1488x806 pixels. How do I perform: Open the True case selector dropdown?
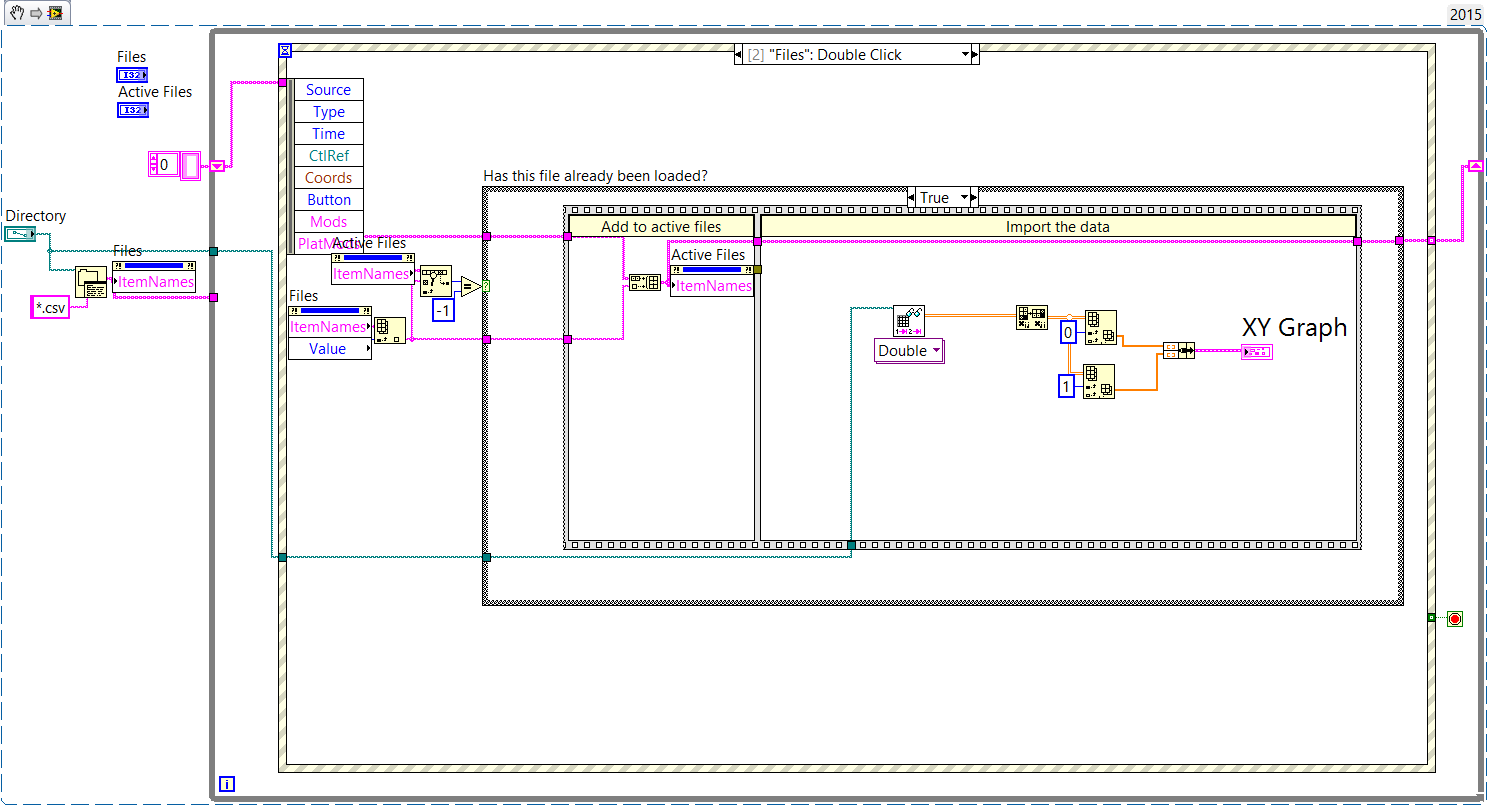tap(964, 198)
